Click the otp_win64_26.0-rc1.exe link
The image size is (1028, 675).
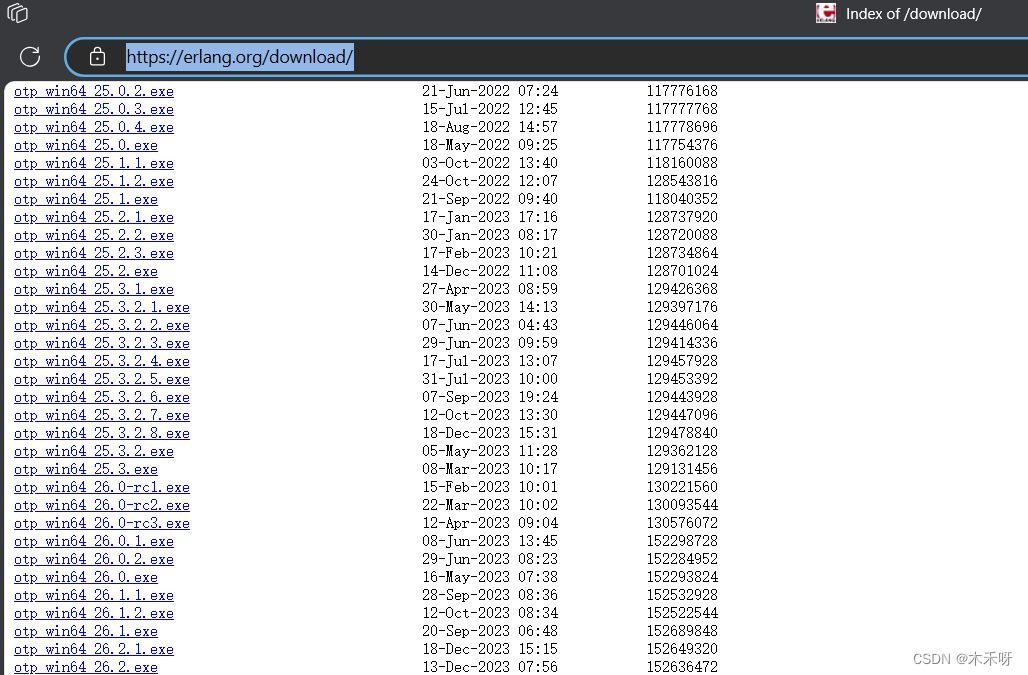[102, 487]
